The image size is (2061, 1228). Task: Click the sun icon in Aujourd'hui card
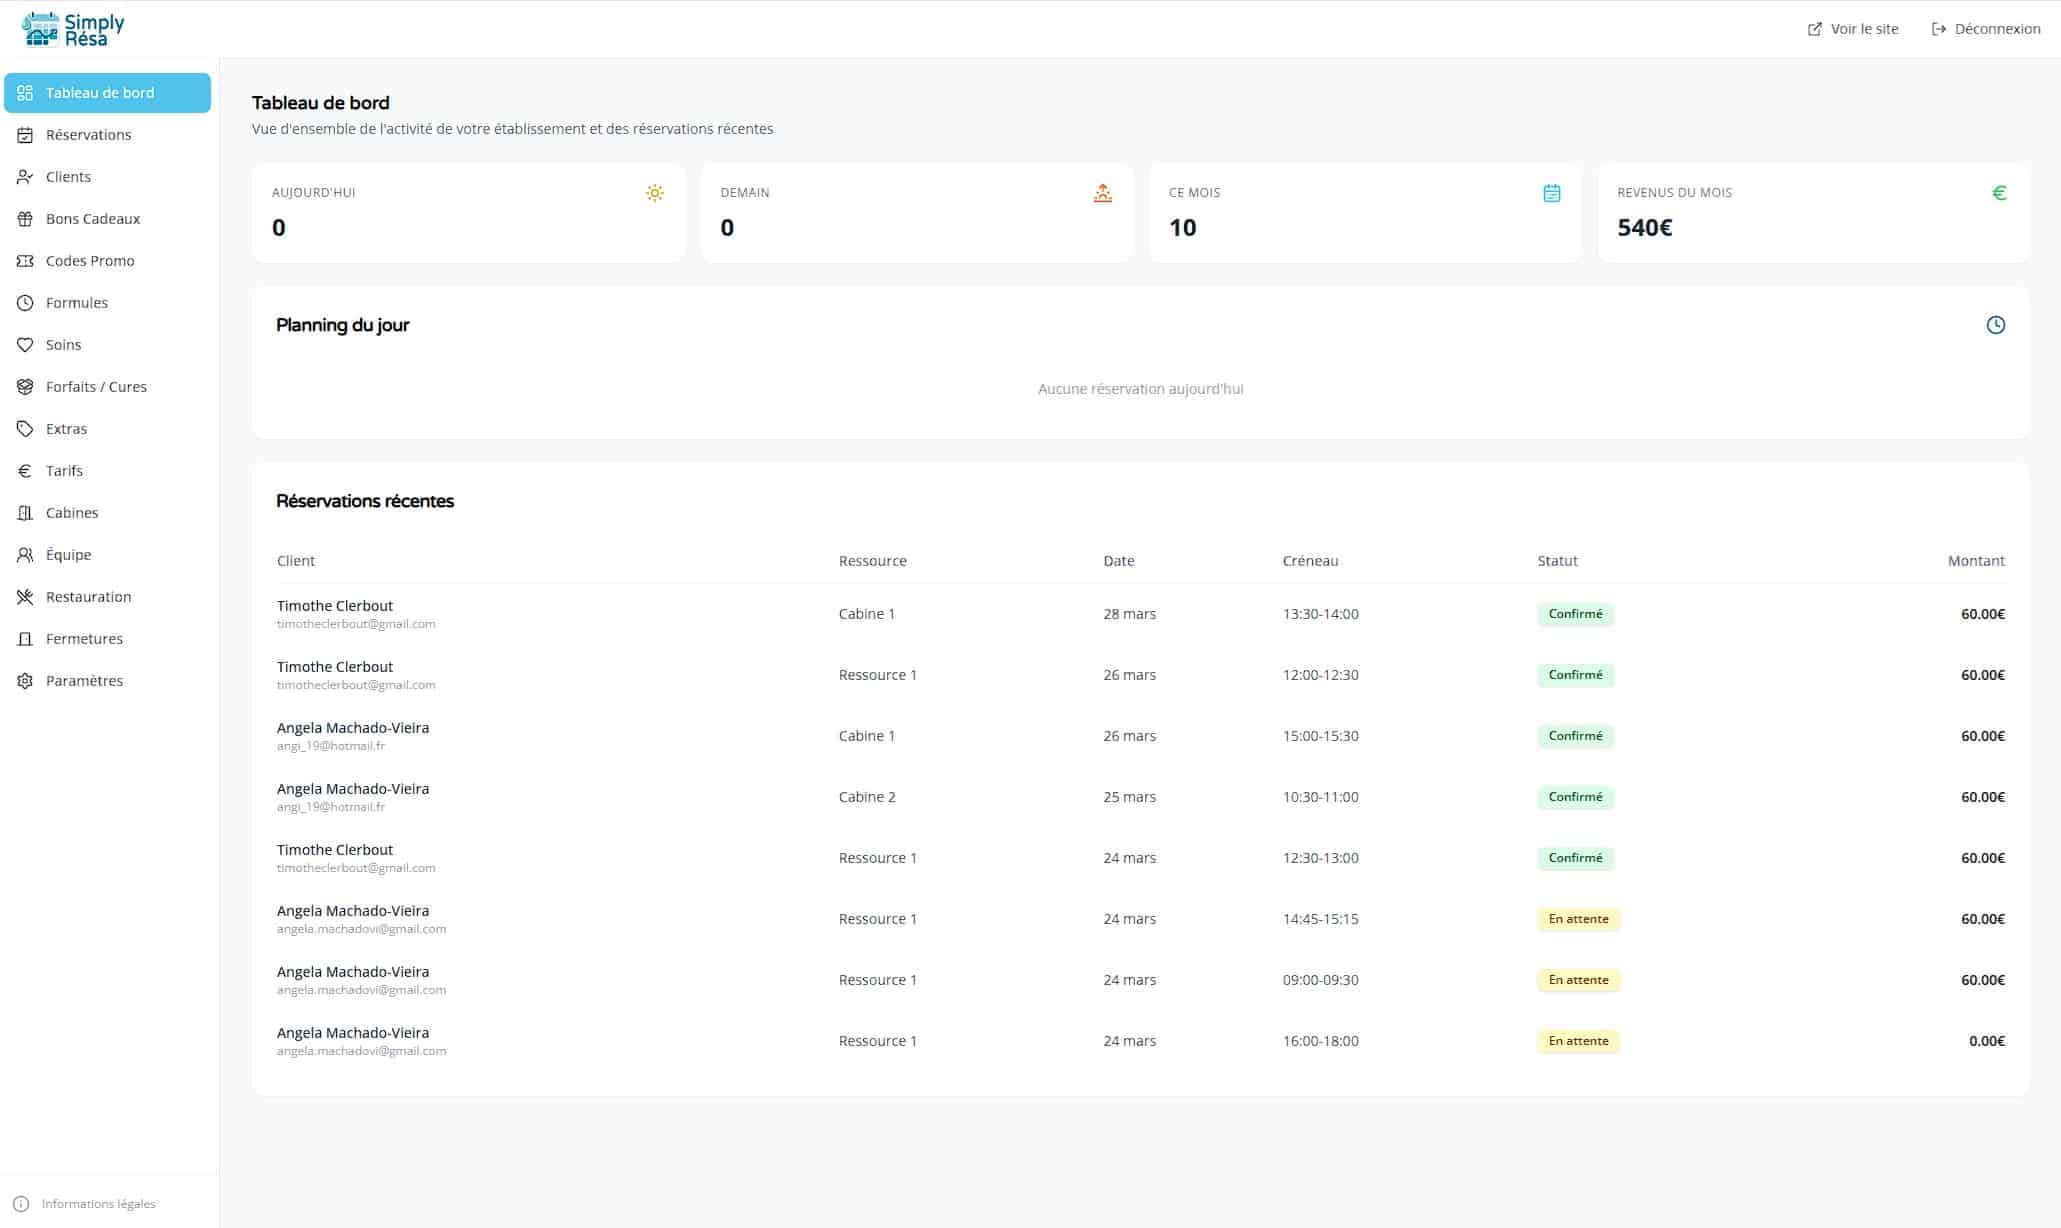(655, 193)
